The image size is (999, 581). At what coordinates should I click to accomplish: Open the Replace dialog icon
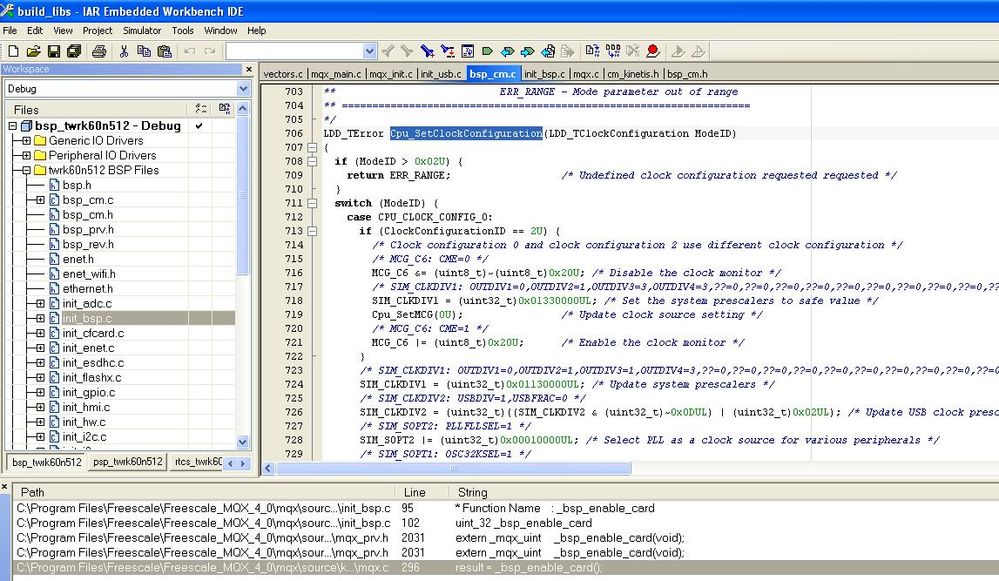tap(448, 51)
